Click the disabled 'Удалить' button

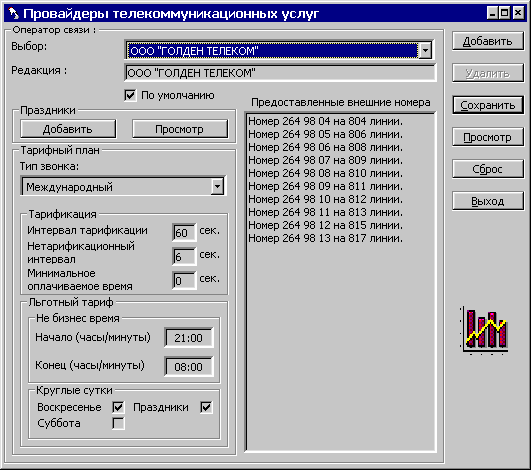tap(488, 73)
